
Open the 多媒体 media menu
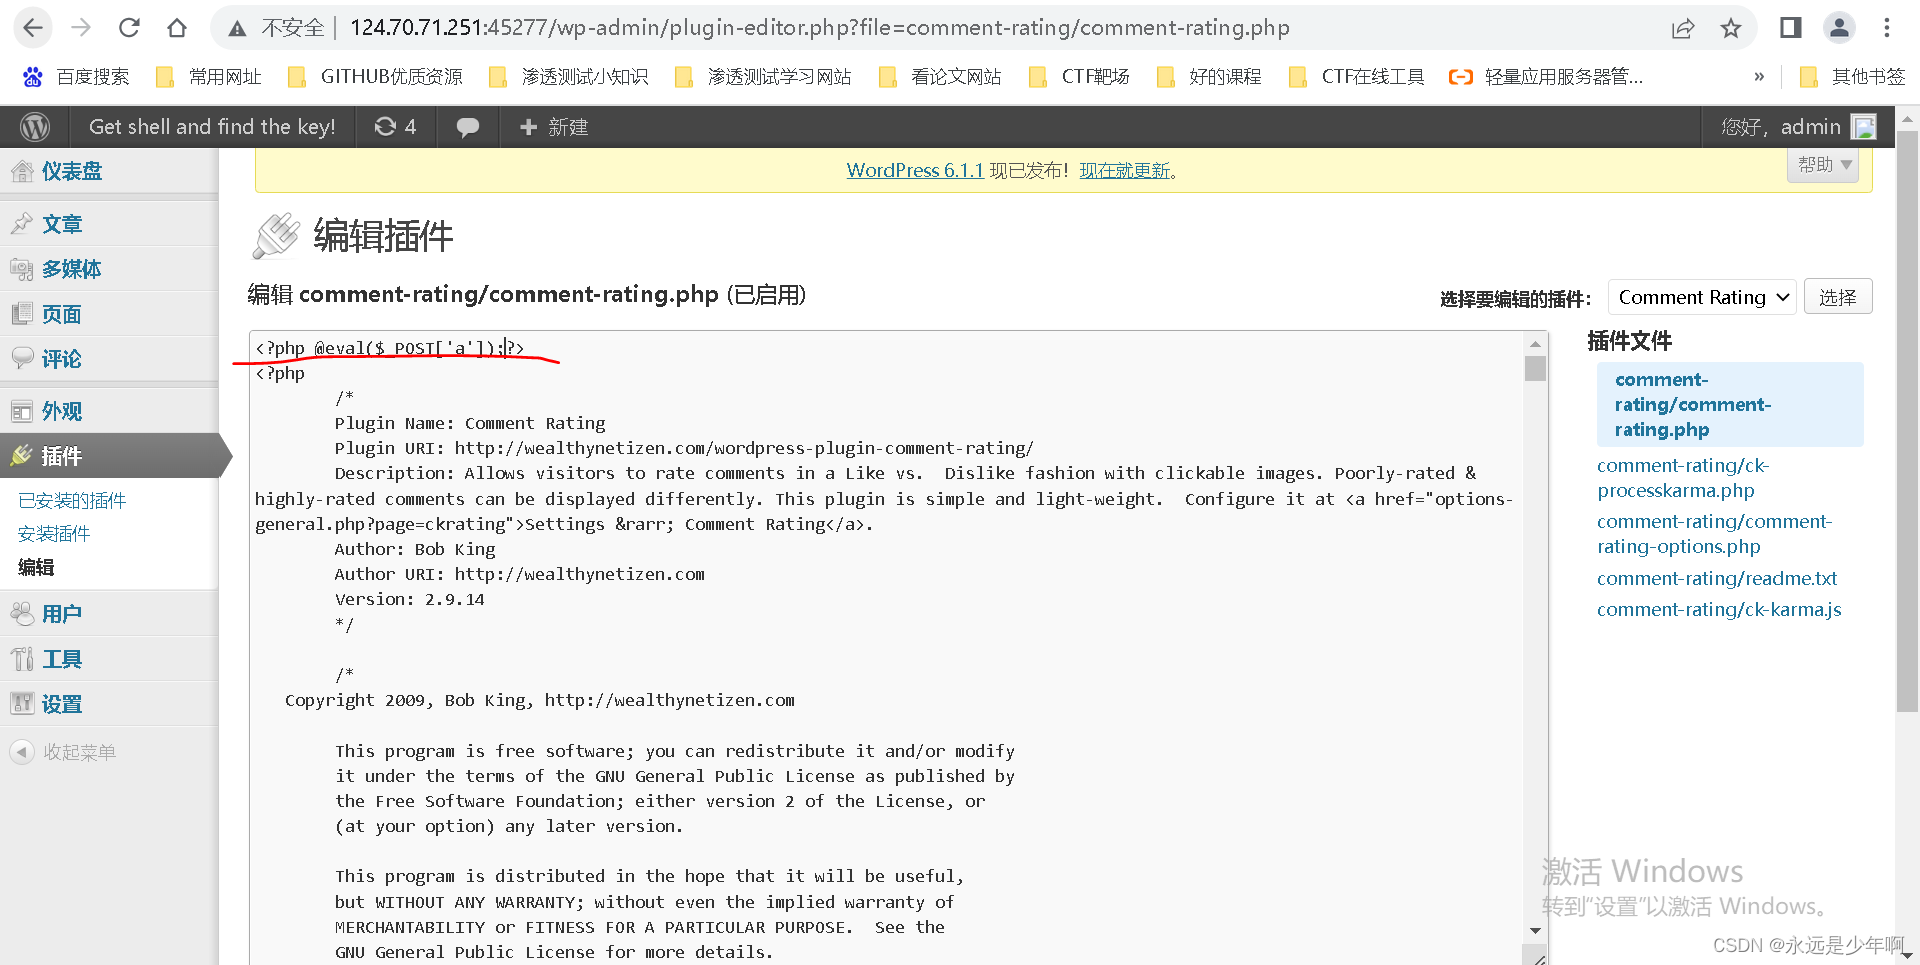pyautogui.click(x=72, y=269)
